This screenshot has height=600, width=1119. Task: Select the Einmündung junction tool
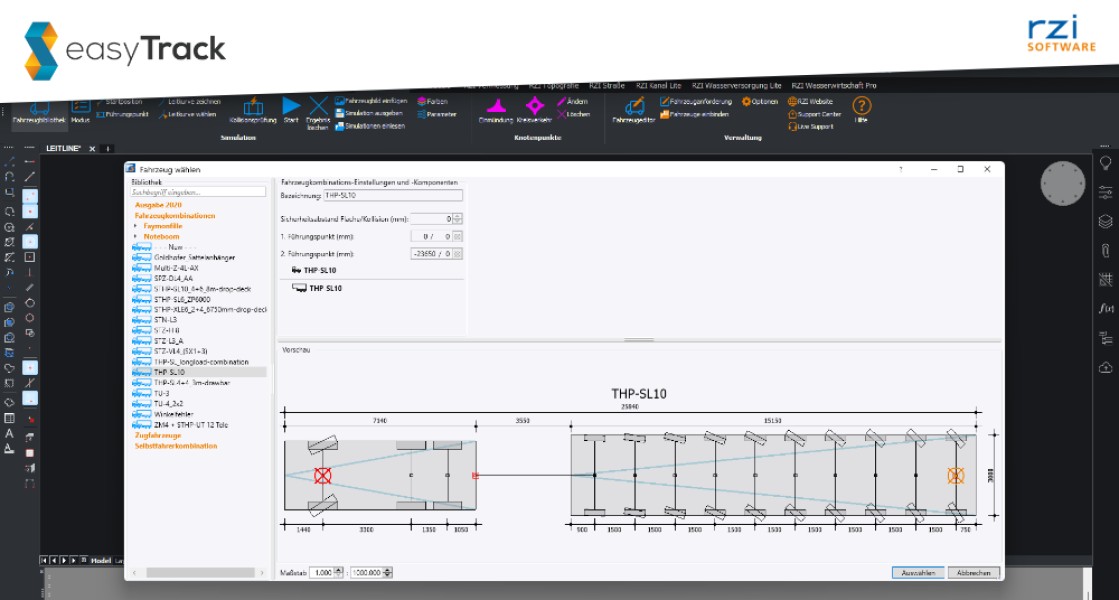496,112
